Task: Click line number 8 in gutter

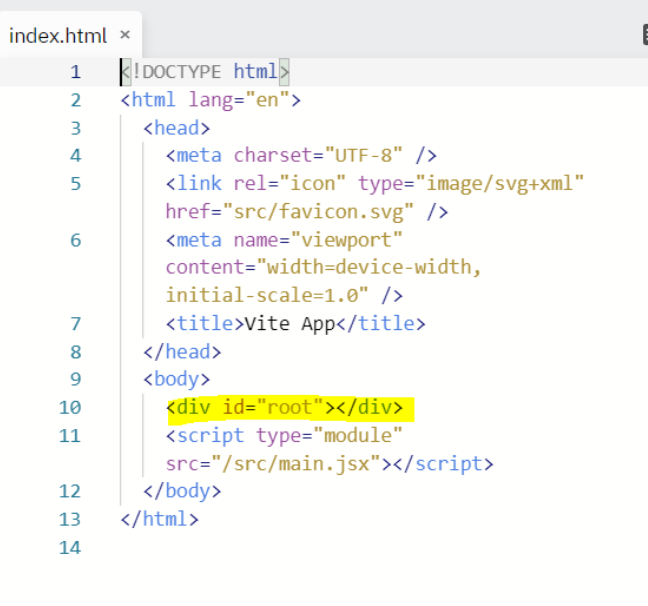Action: 75,352
